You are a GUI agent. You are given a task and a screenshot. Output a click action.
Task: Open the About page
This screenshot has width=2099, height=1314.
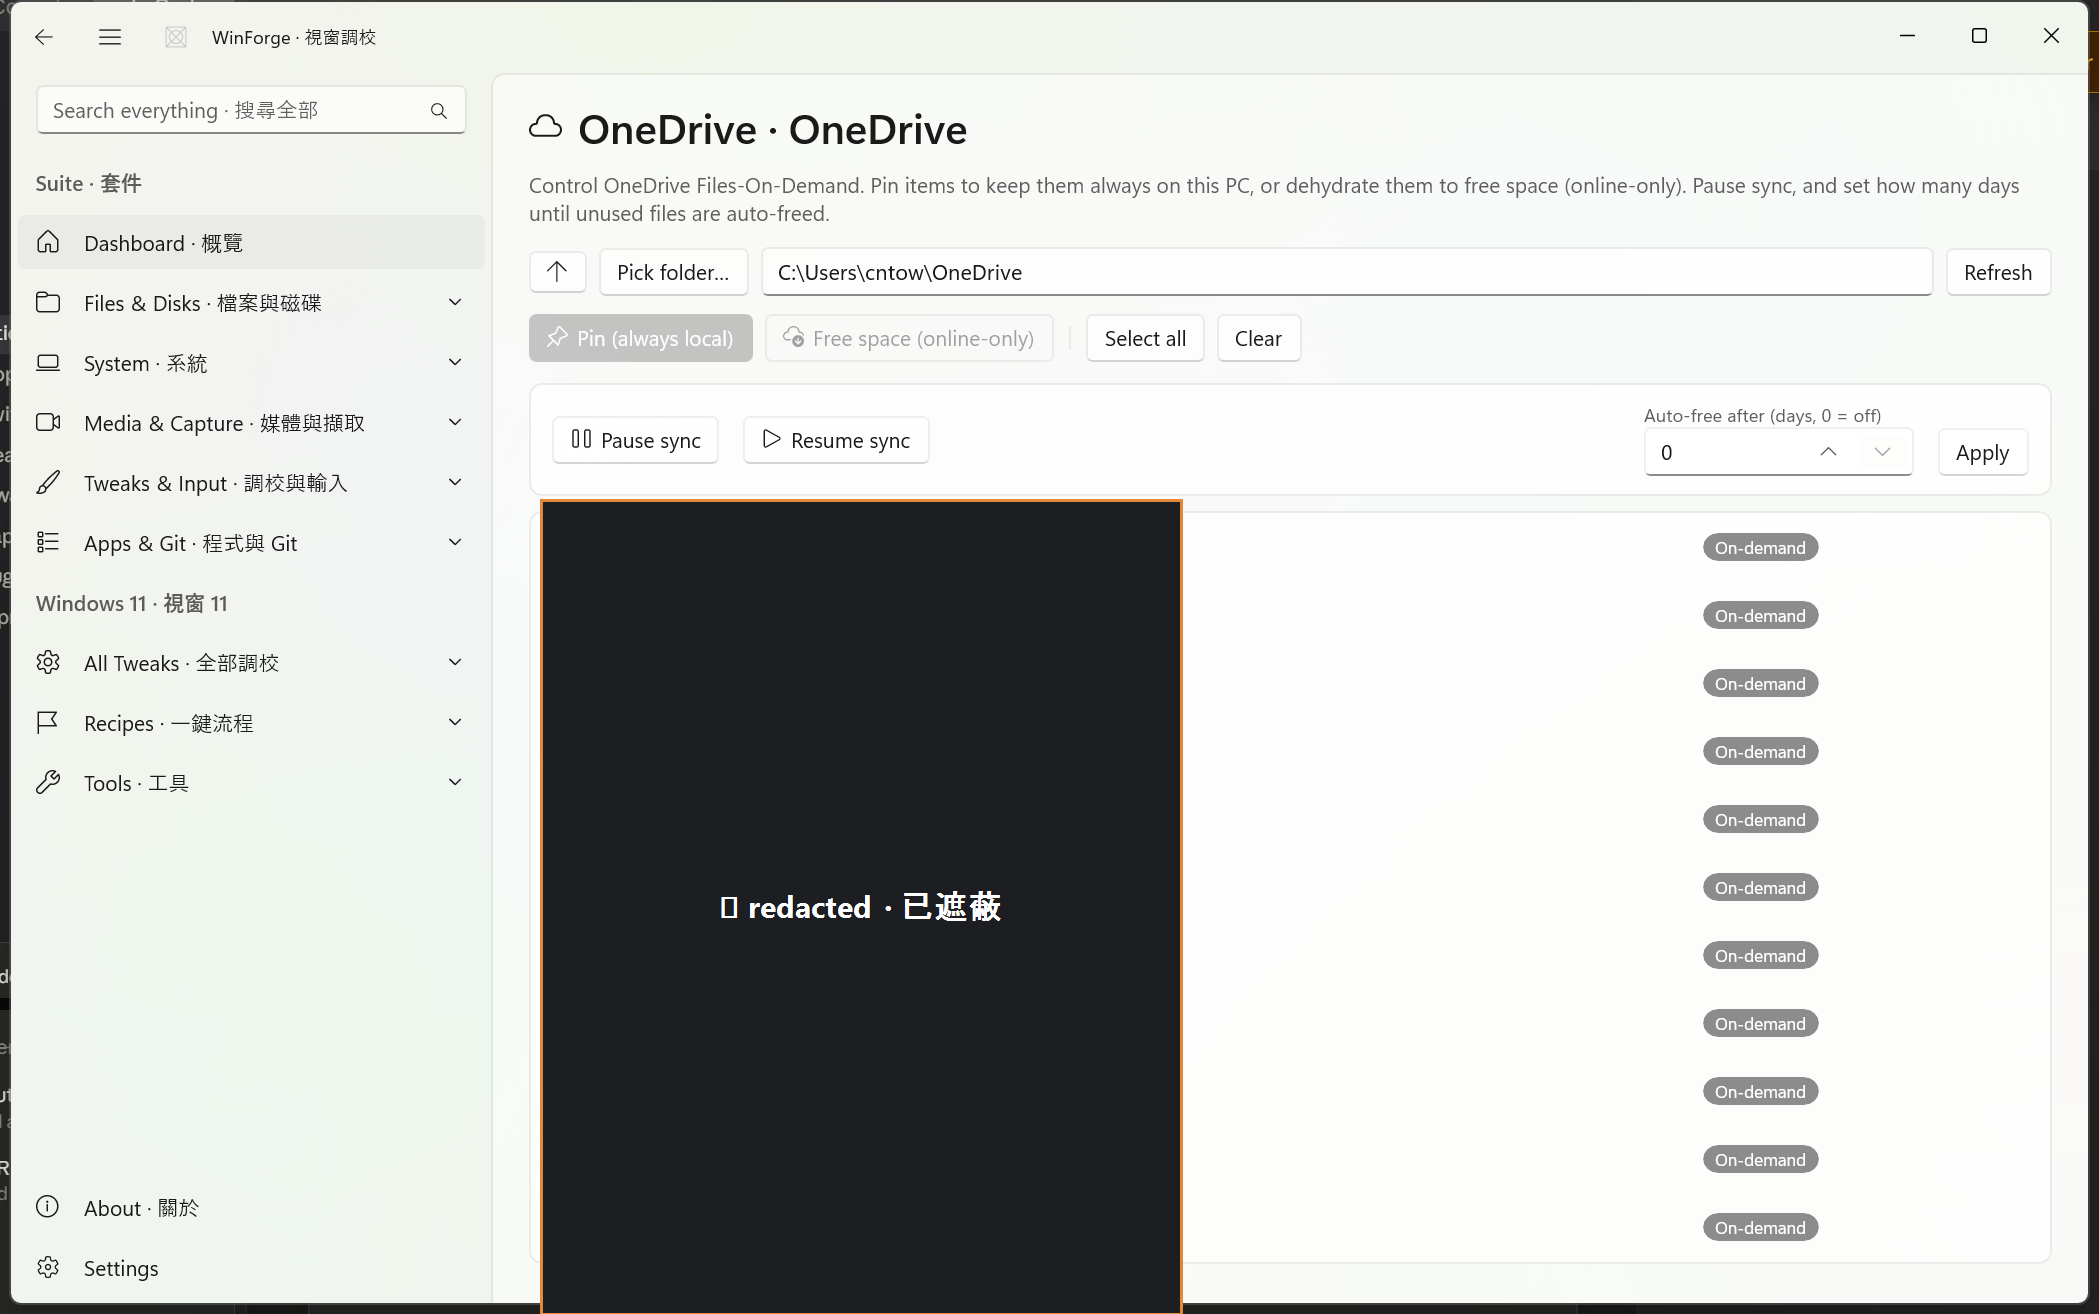point(251,1208)
